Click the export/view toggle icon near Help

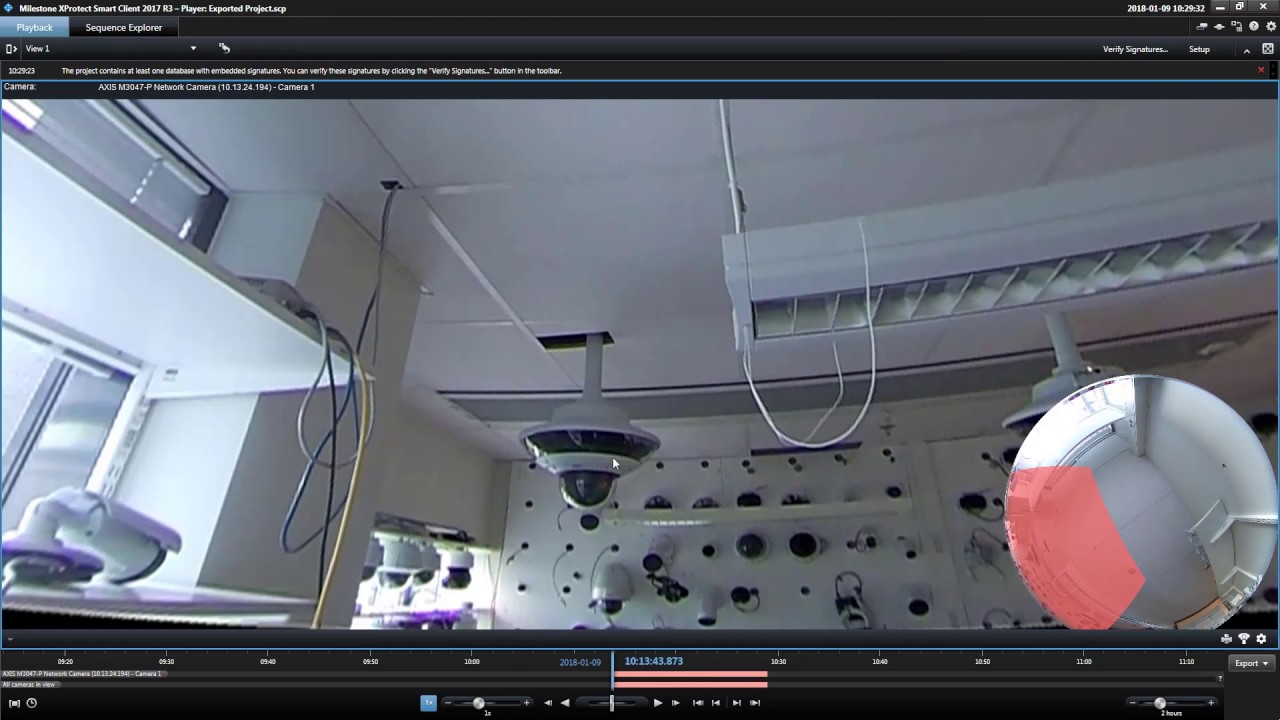coord(1236,27)
